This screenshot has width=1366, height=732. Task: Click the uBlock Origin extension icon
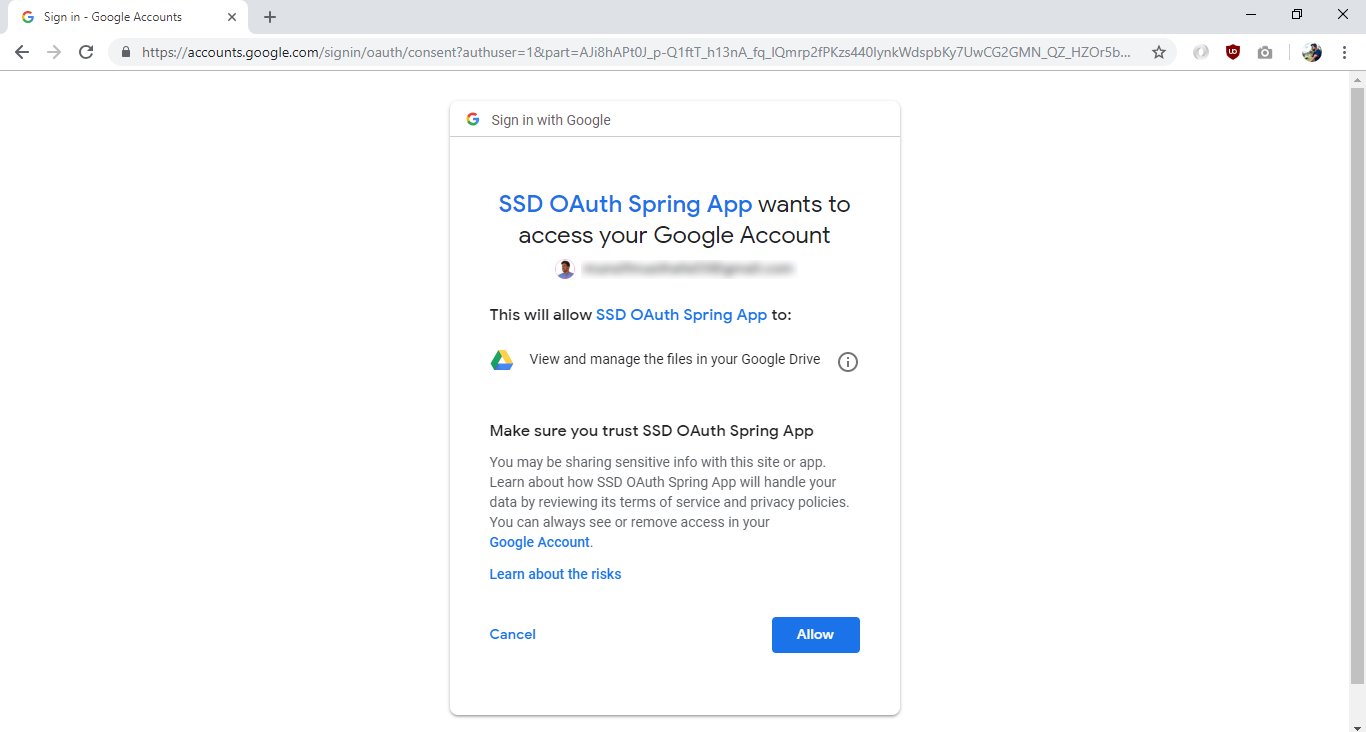pyautogui.click(x=1232, y=51)
